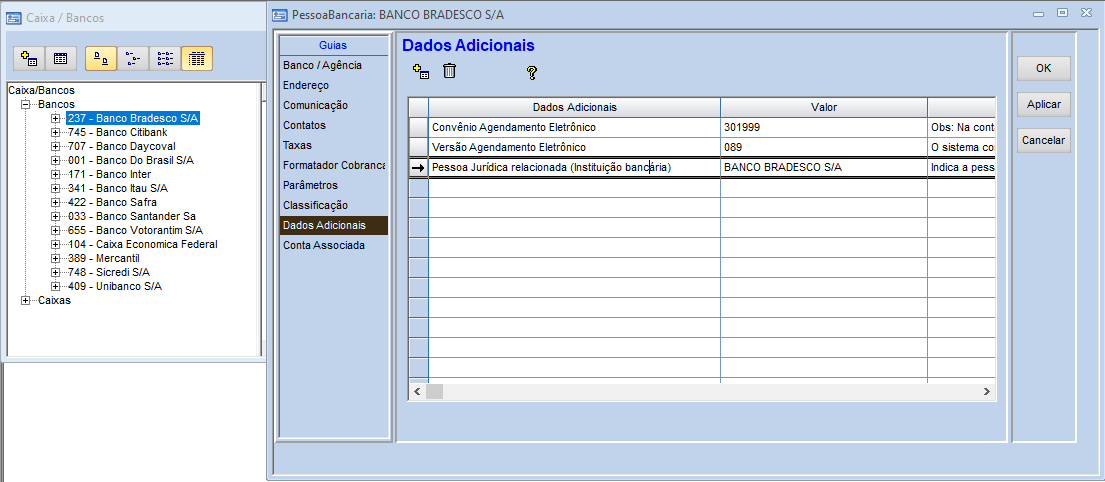
Task: Open the Formatador Cobranca guide
Action: (333, 166)
